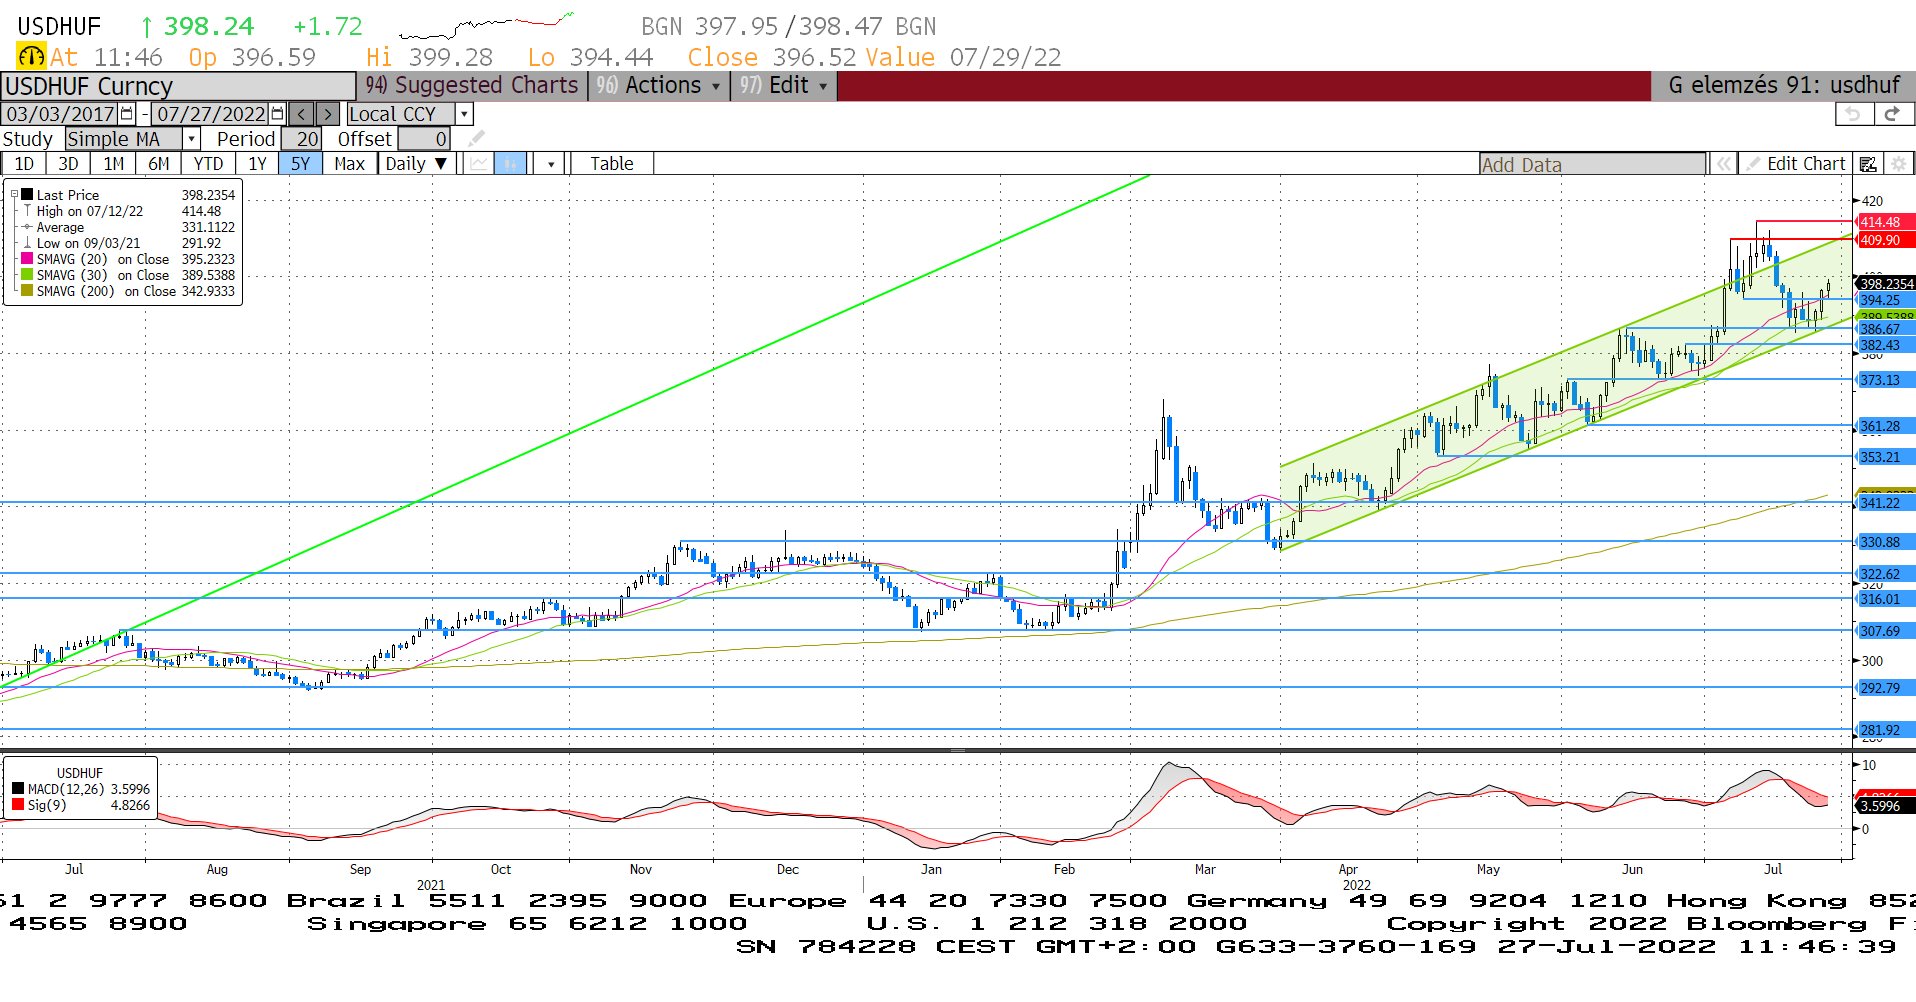This screenshot has height=1002, width=1916.
Task: Select the 1D time range
Action: pos(24,164)
